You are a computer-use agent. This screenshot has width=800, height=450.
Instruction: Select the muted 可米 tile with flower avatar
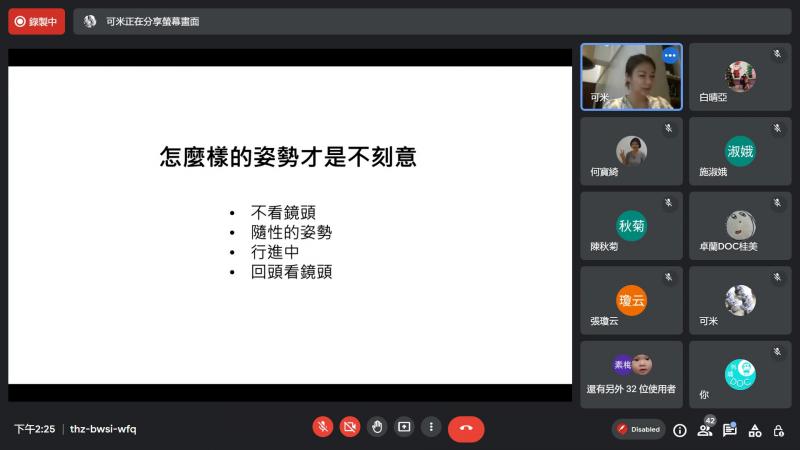tap(740, 300)
